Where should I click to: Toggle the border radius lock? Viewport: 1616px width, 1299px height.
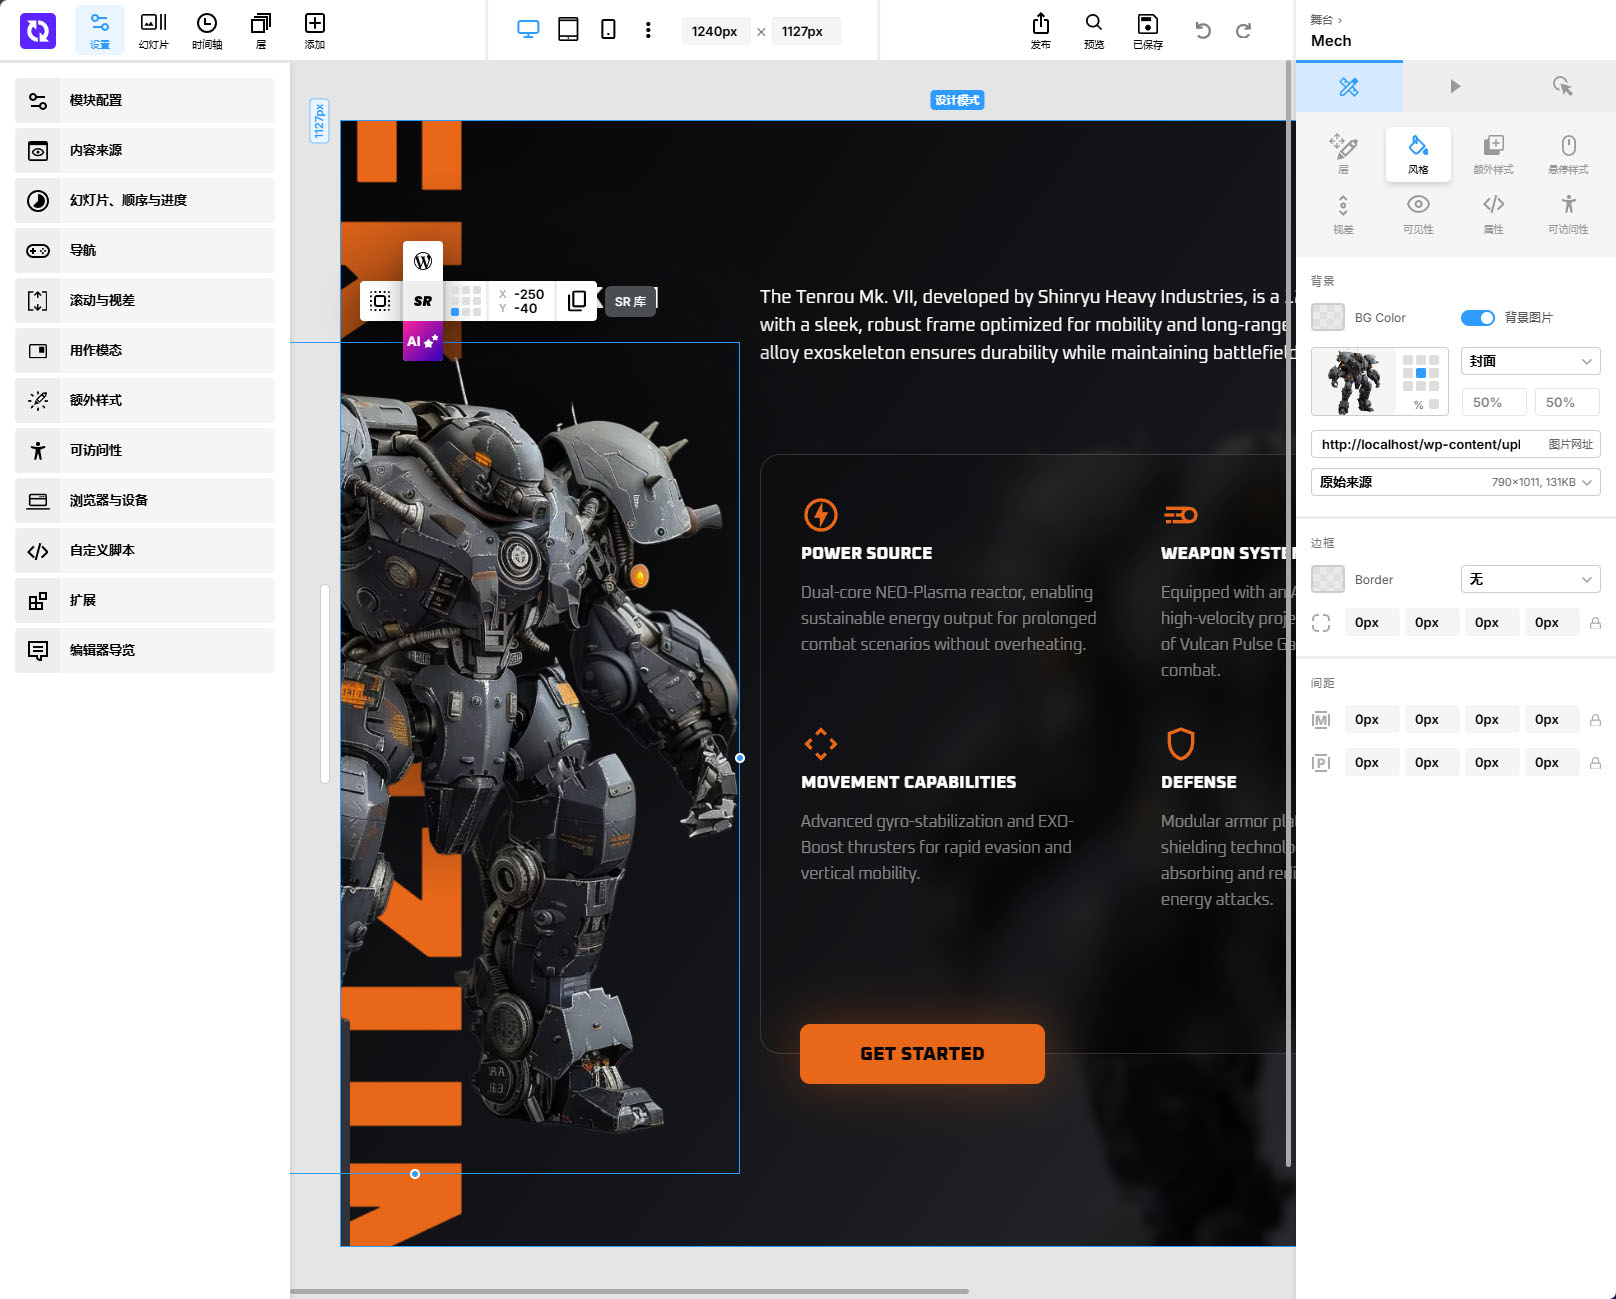point(1595,623)
